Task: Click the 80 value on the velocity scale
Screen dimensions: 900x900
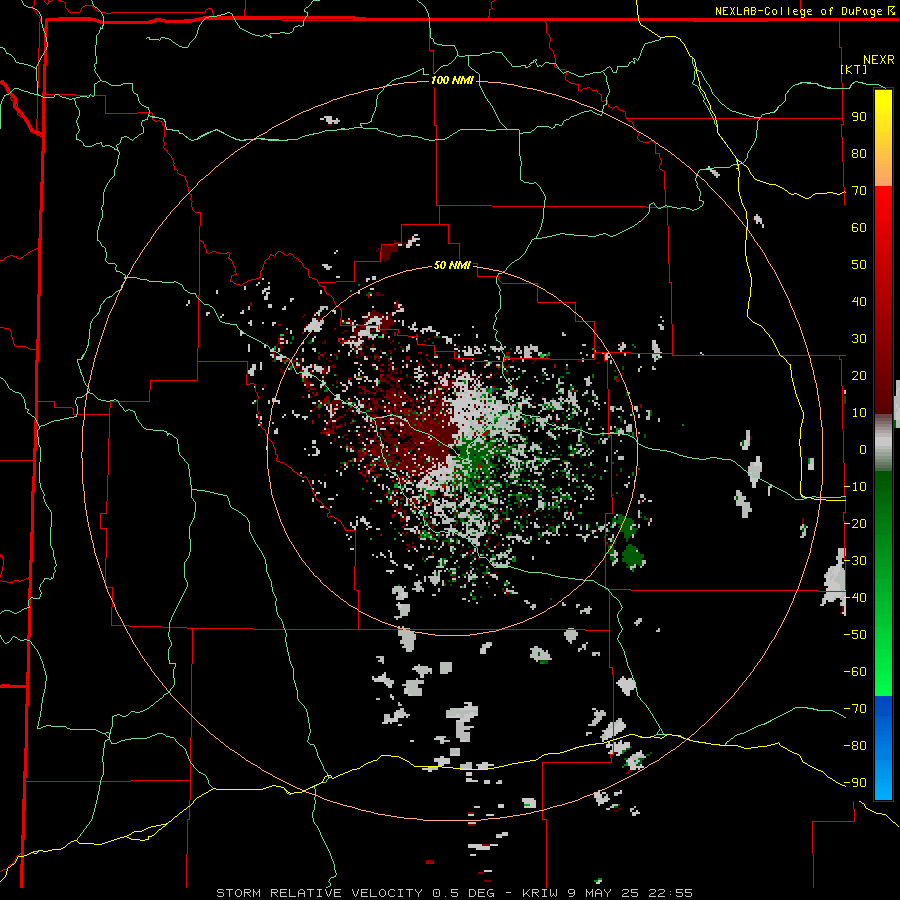Action: click(859, 154)
